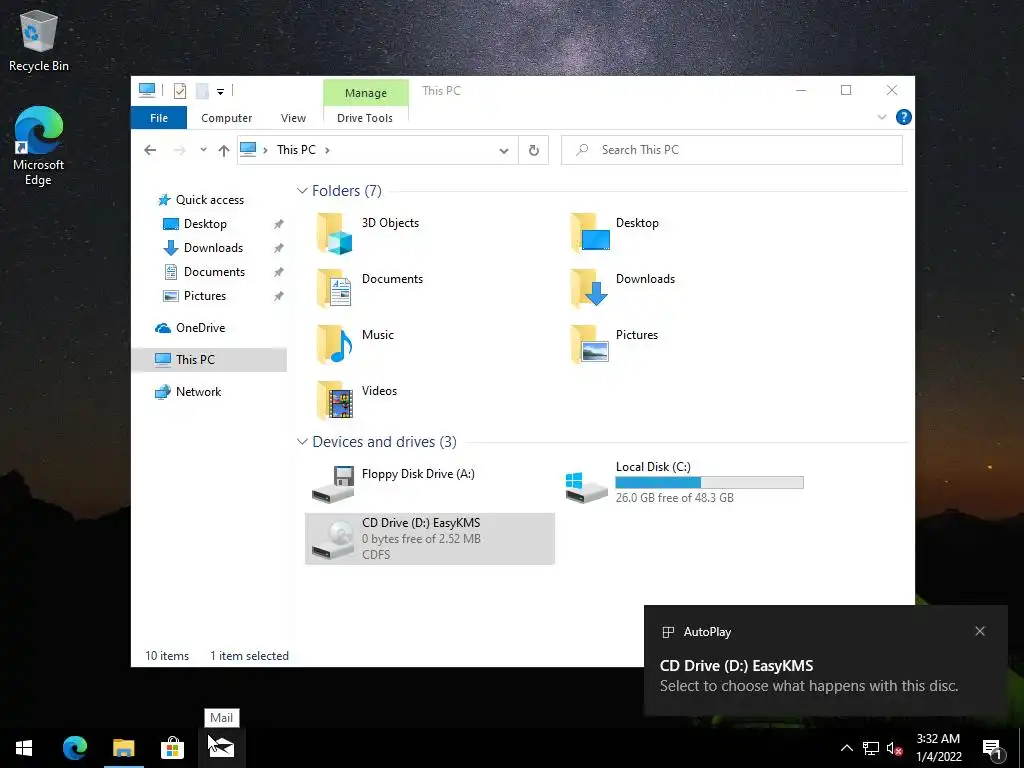This screenshot has height=768, width=1024.
Task: Open Action Center notifications icon
Action: [993, 748]
